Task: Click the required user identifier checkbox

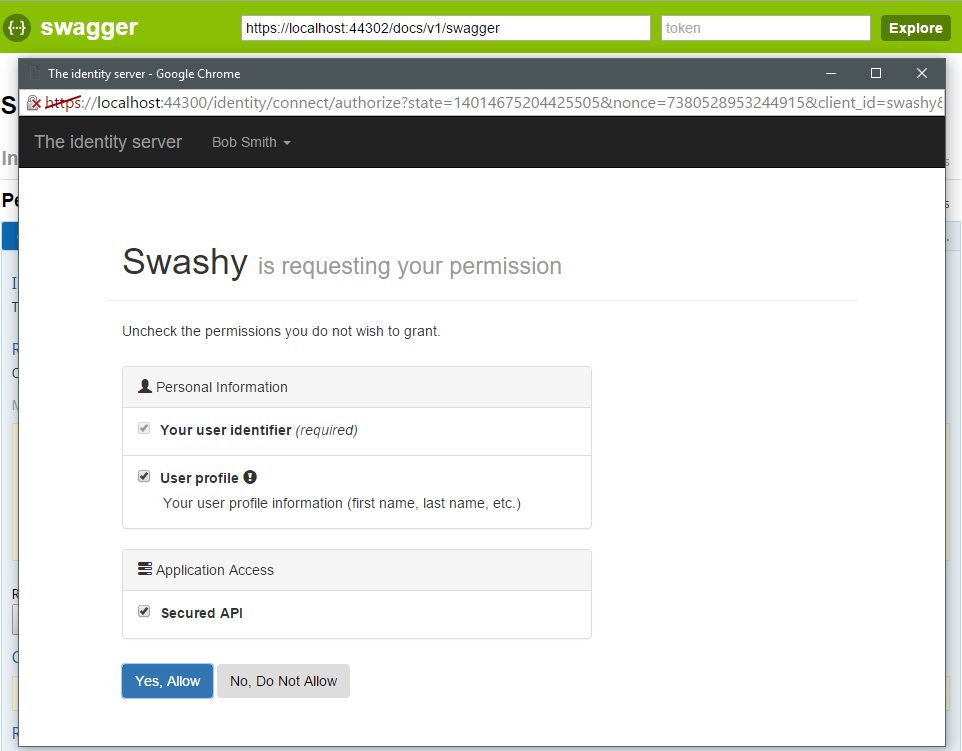Action: coord(144,428)
